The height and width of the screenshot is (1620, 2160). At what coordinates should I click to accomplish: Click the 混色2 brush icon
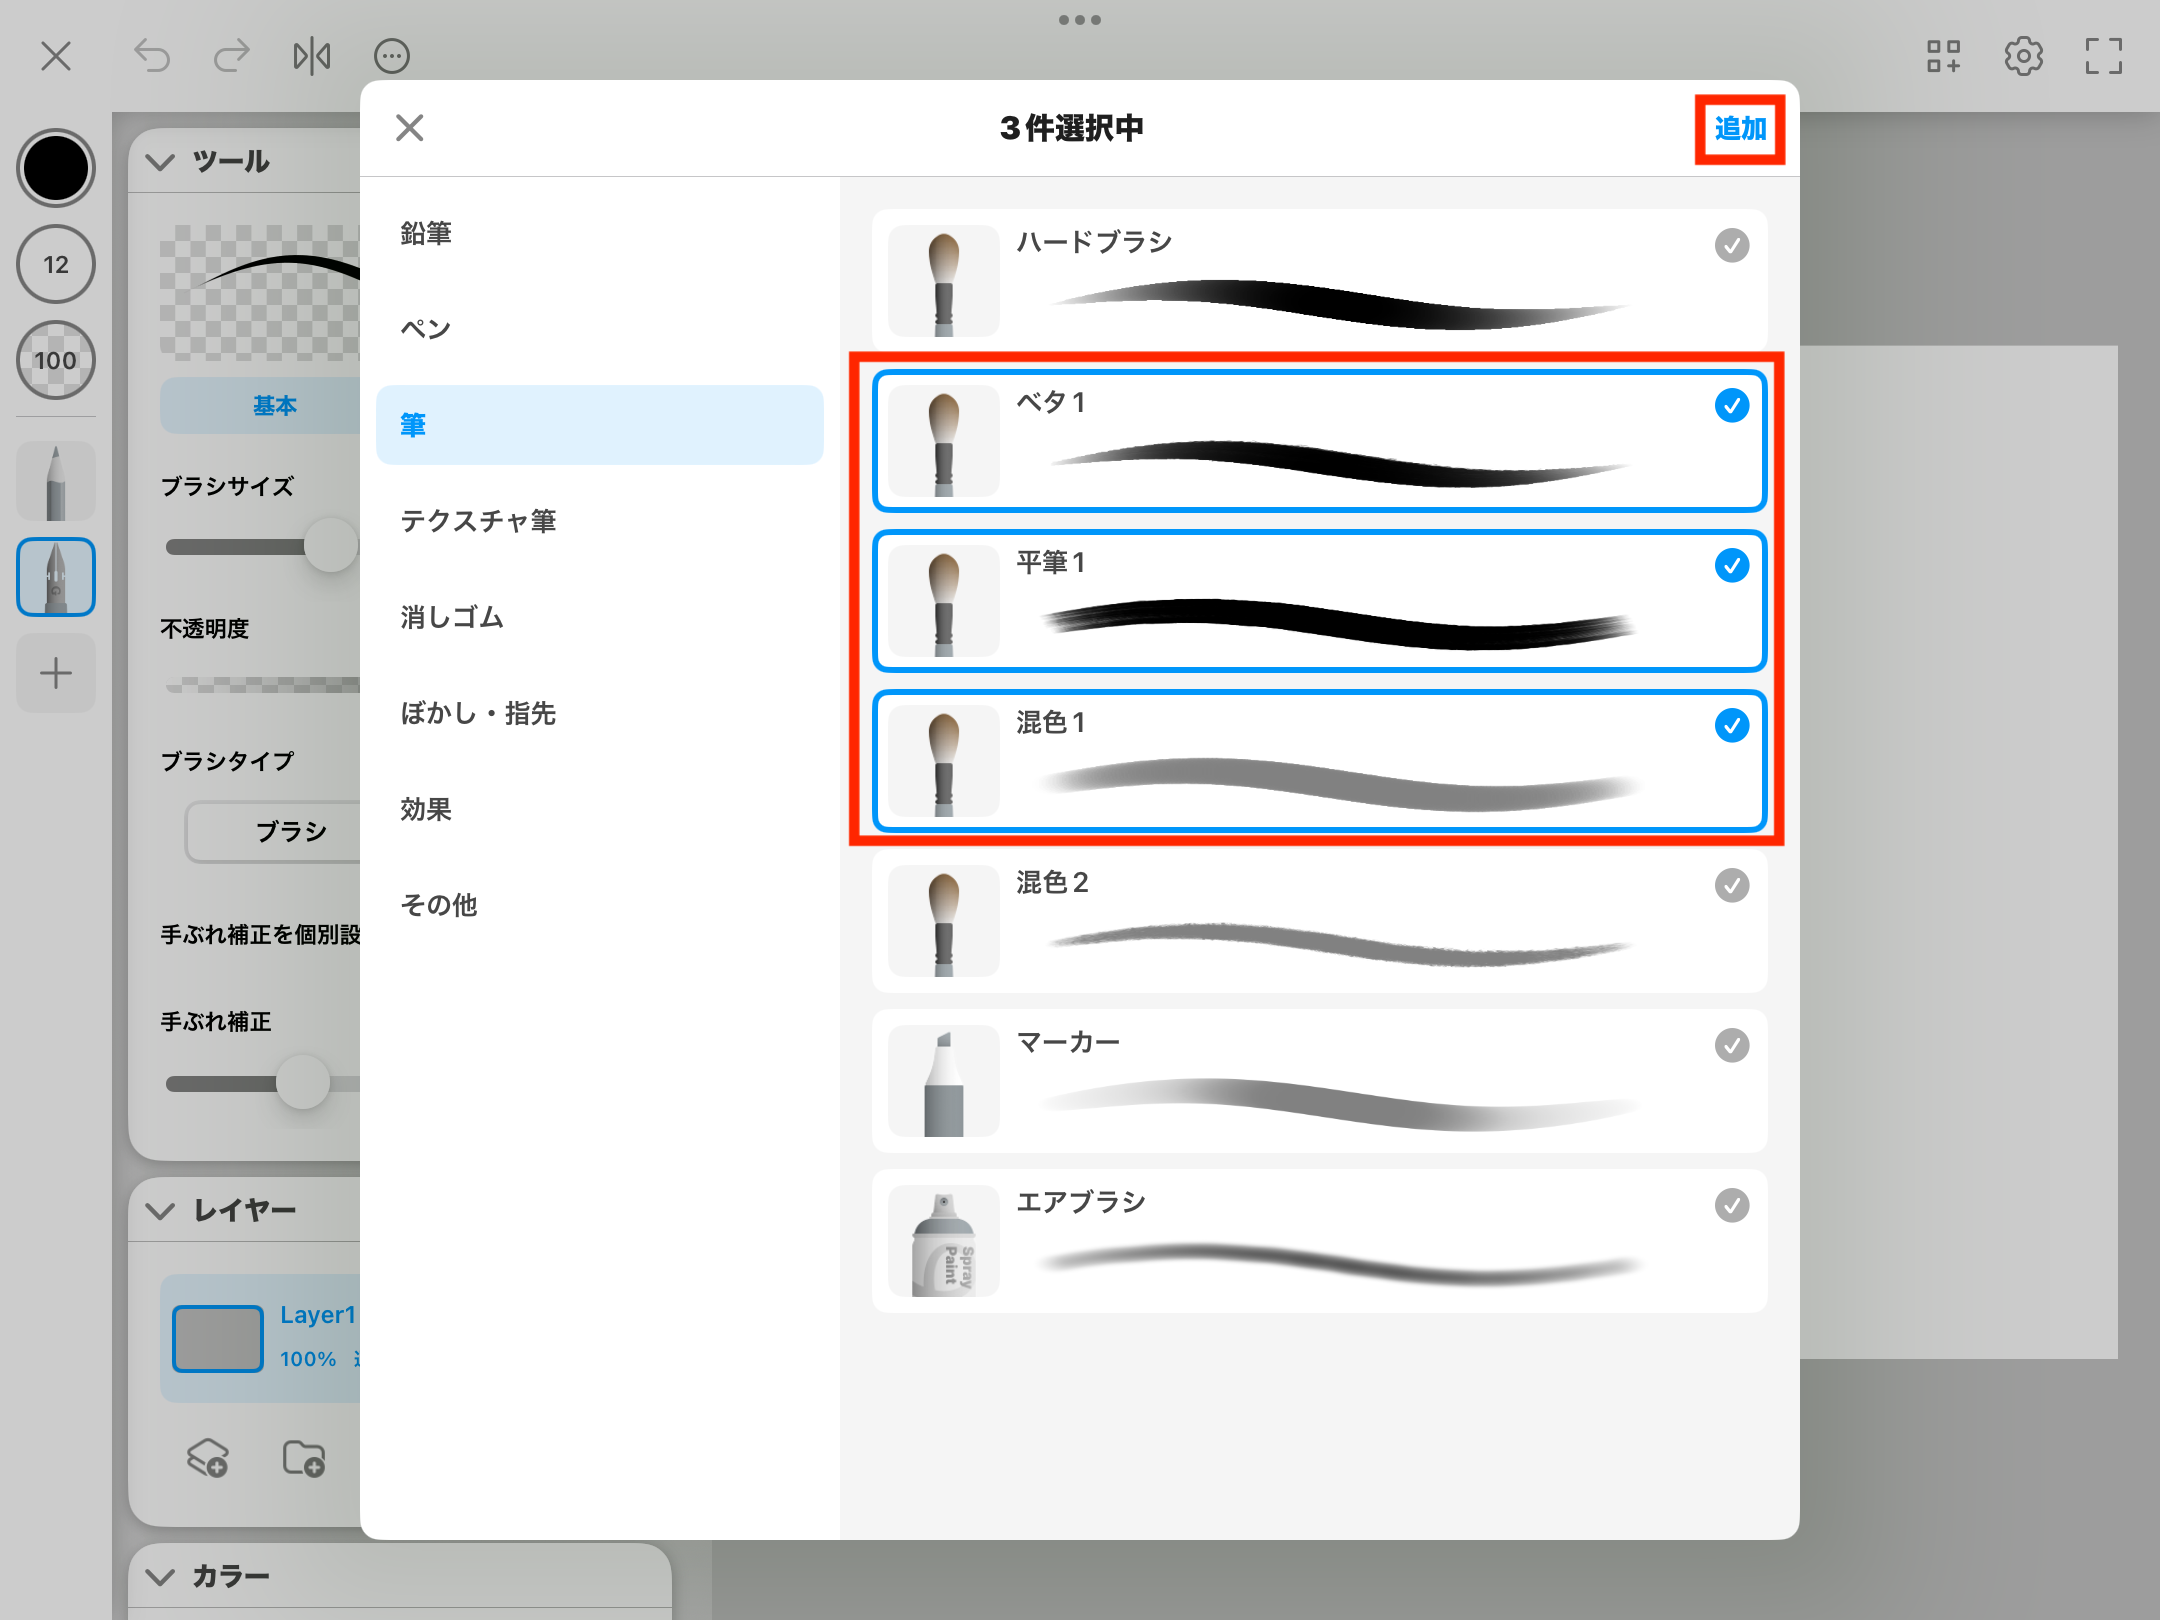coord(944,921)
